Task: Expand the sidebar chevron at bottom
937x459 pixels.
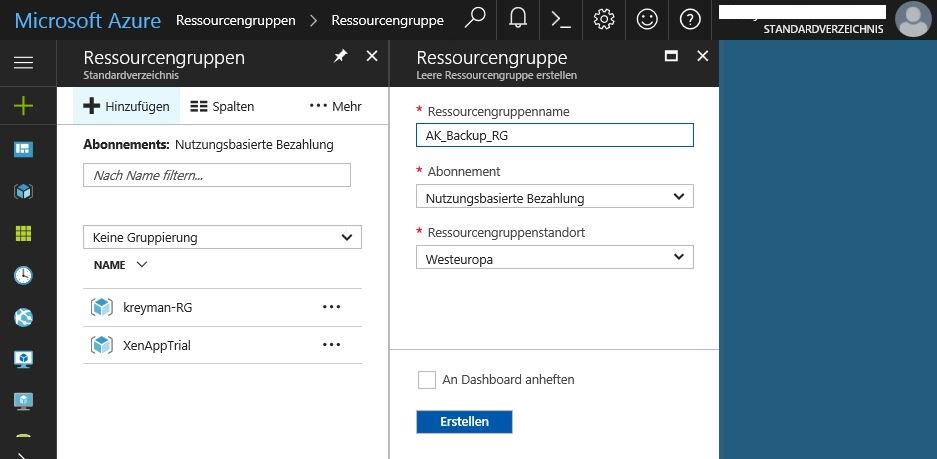Action: tap(23, 456)
